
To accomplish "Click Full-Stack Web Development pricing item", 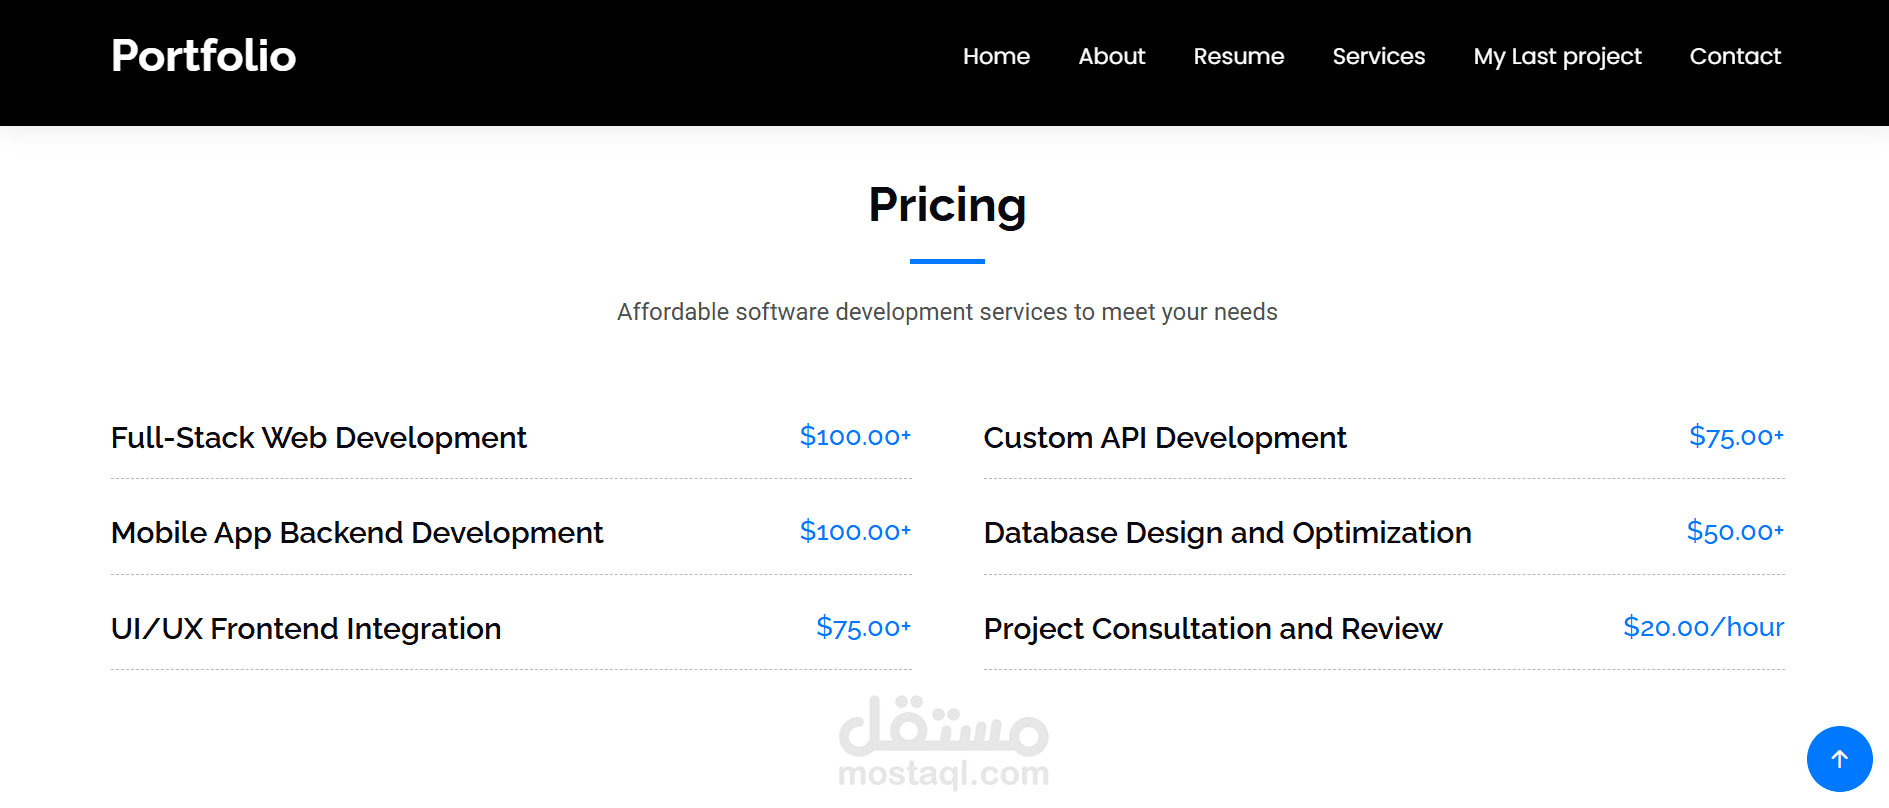I will coord(318,438).
